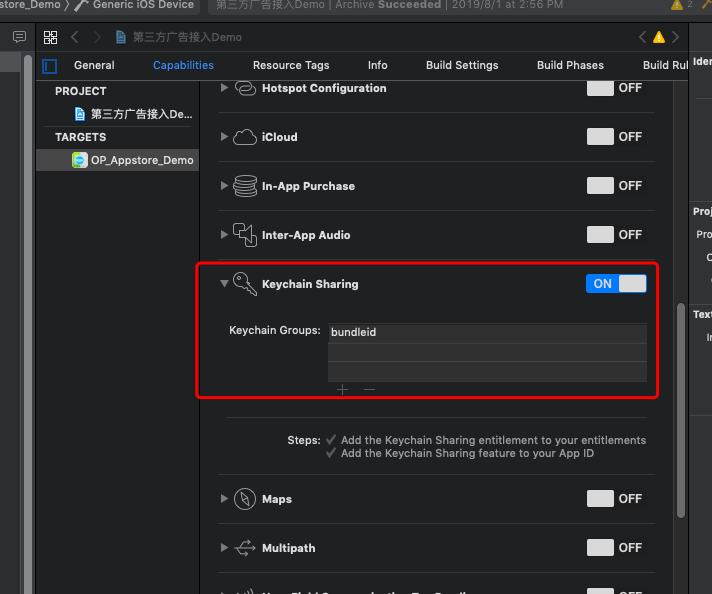Viewport: 712px width, 594px height.
Task: Turn off the Keychain Sharing switch
Action: pyautogui.click(x=616, y=284)
